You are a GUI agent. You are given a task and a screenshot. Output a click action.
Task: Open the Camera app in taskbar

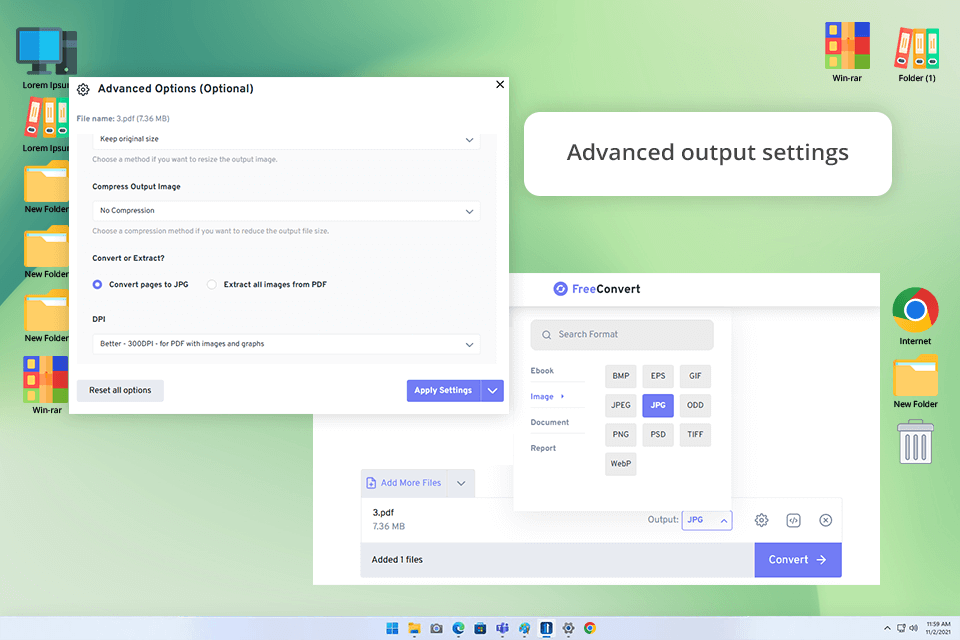(x=436, y=628)
